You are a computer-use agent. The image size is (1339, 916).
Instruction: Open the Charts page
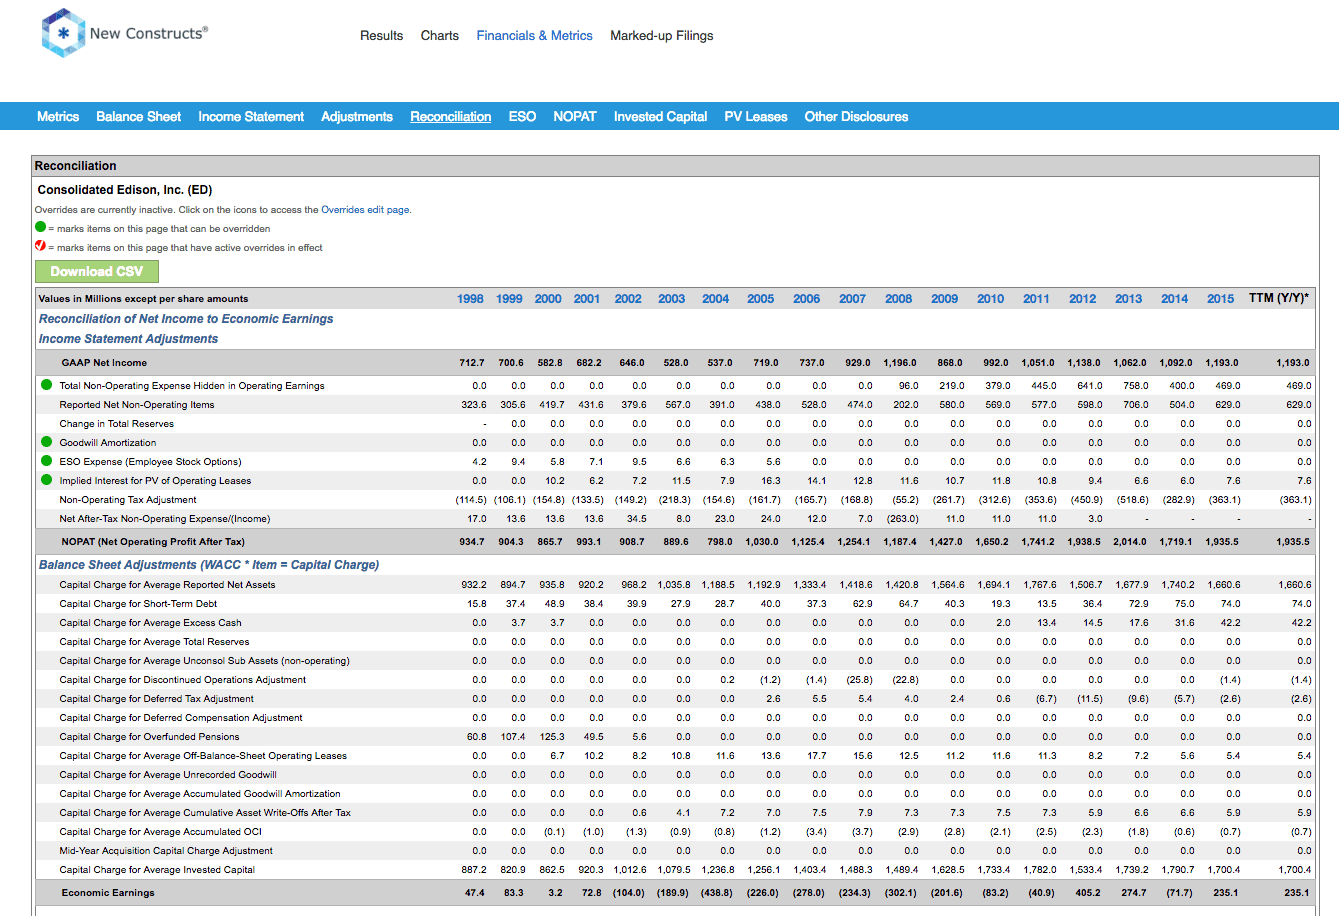coord(439,35)
